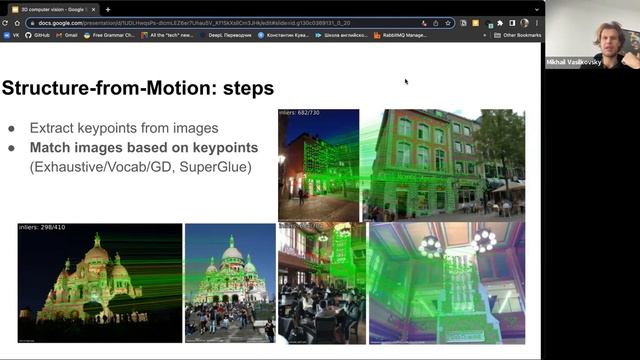Open the Other Bookmarks folder
The width and height of the screenshot is (640, 360).
coord(518,36)
